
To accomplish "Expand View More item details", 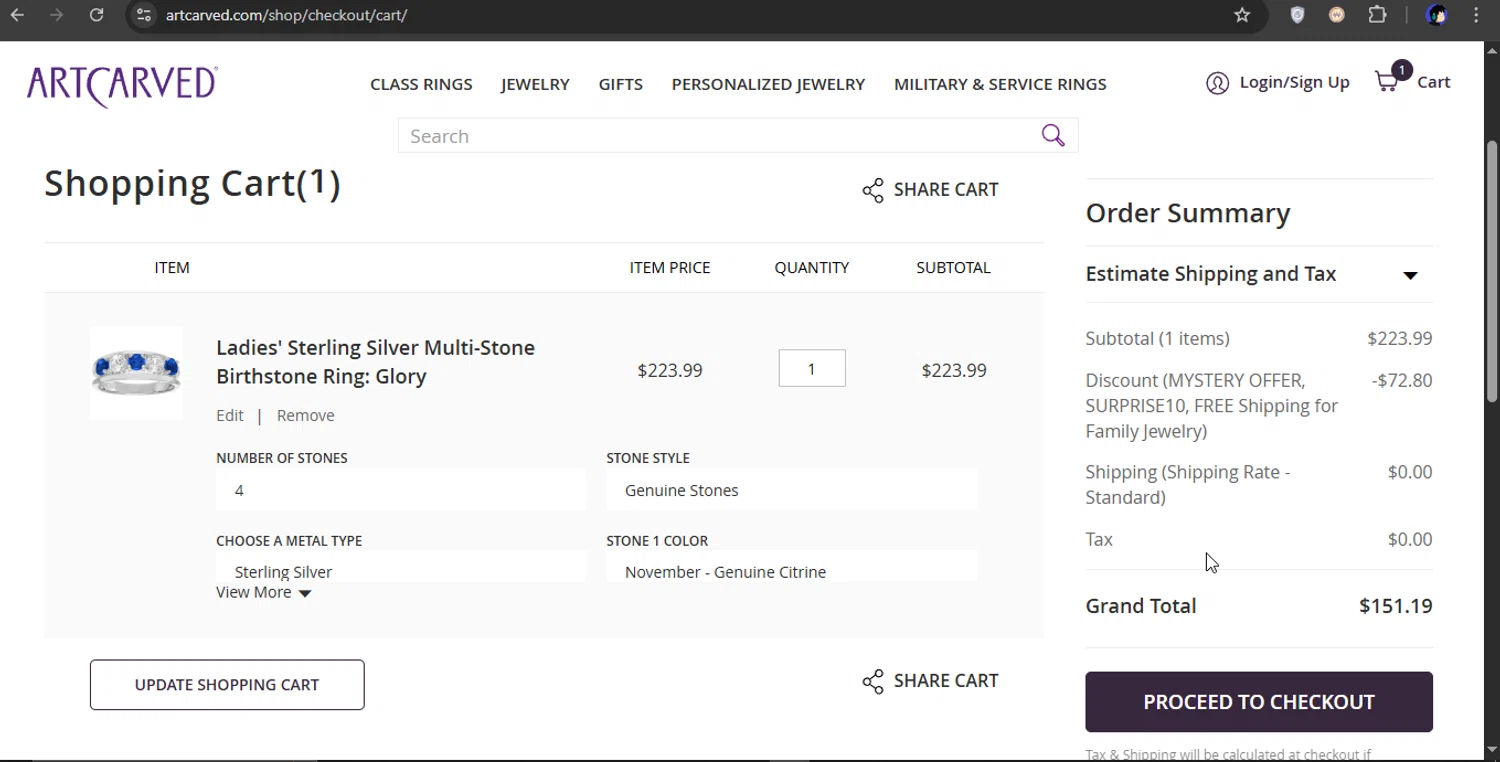I will [264, 592].
